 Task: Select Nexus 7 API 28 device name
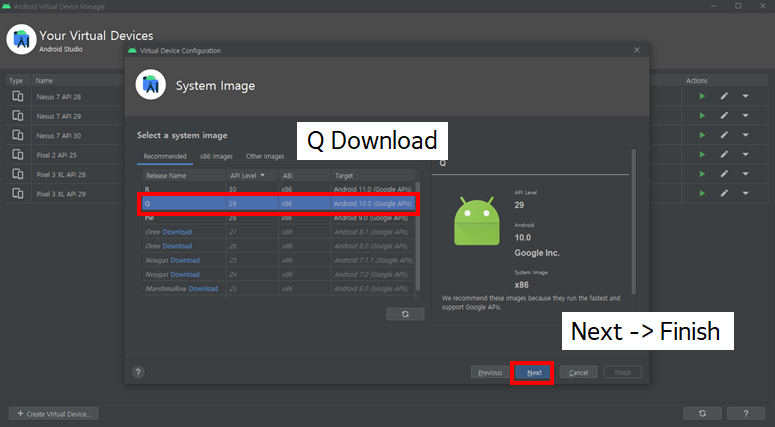click(x=58, y=97)
